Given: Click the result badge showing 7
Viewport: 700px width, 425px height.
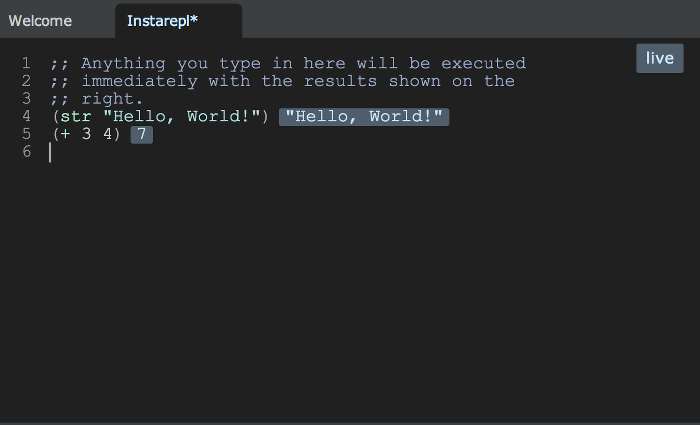Looking at the screenshot, I should click(142, 135).
